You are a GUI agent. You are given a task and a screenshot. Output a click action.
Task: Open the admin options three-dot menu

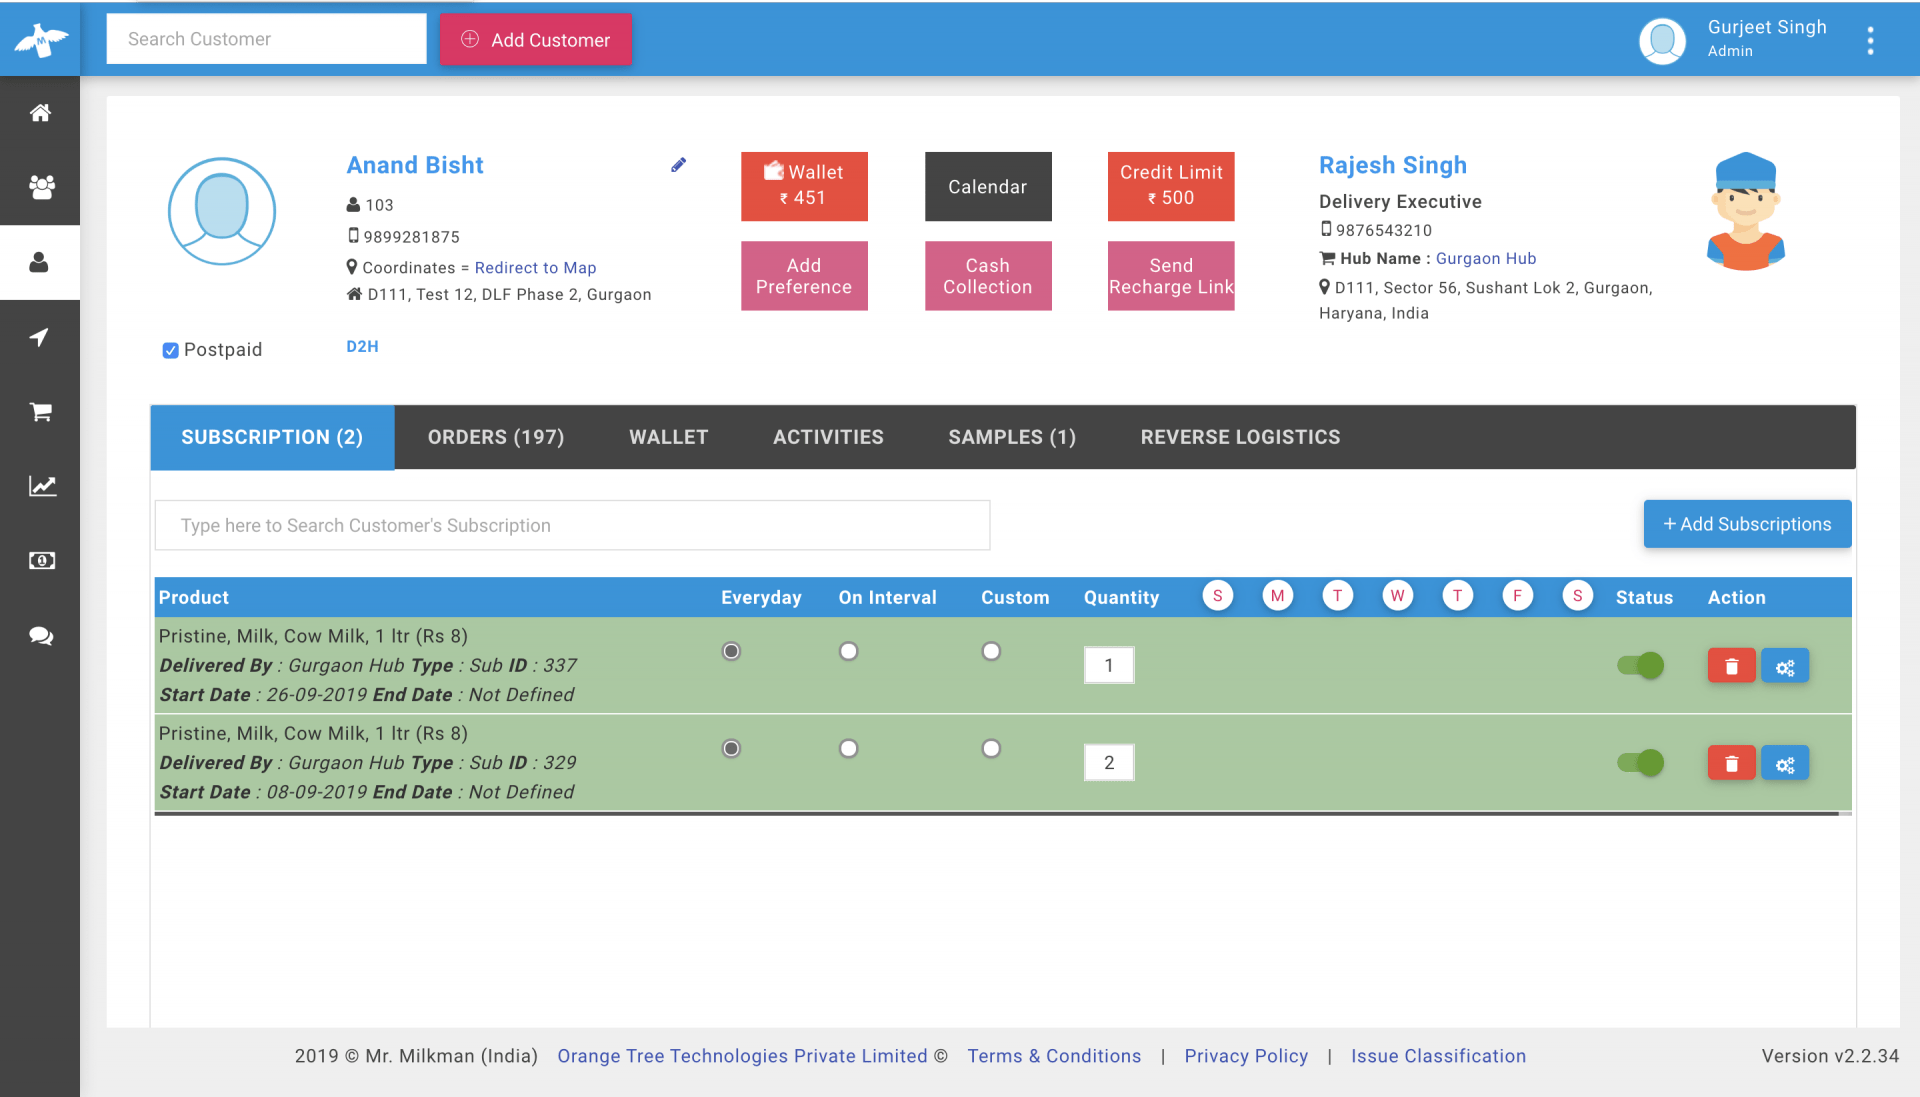[x=1870, y=39]
